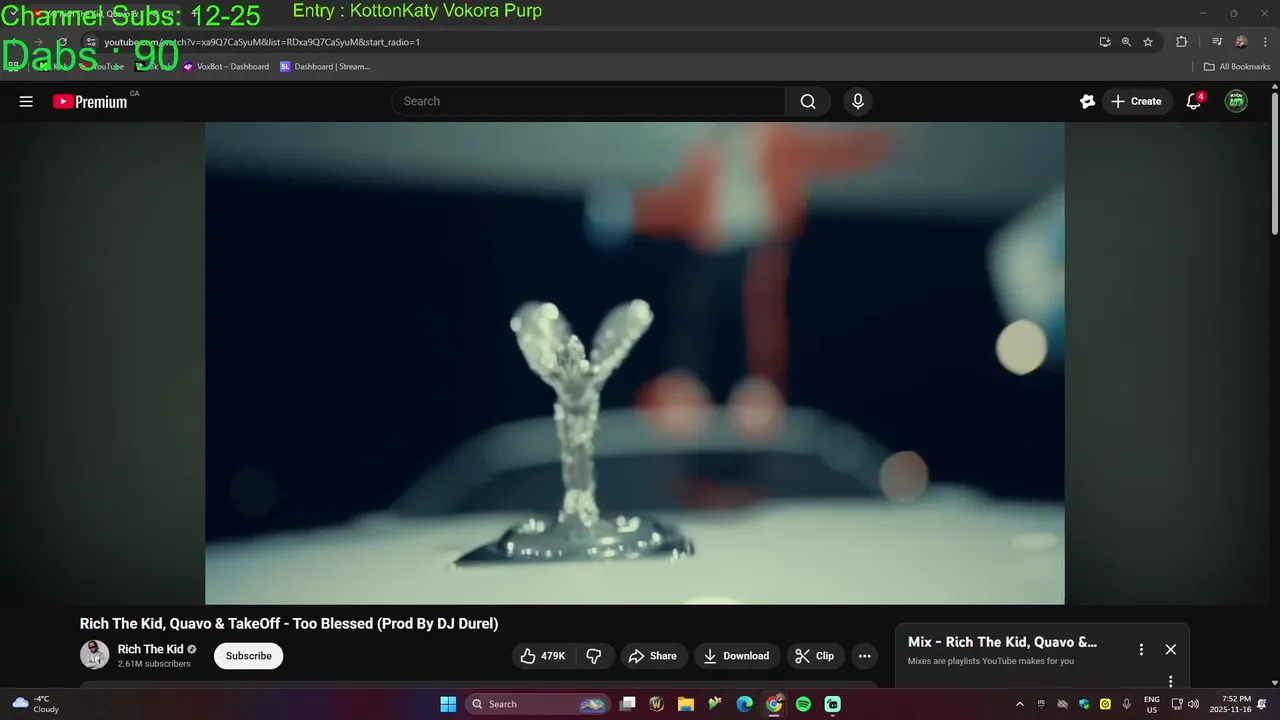The image size is (1280, 720).
Task: Open the notification bell in system tray
Action: click(x=1262, y=704)
